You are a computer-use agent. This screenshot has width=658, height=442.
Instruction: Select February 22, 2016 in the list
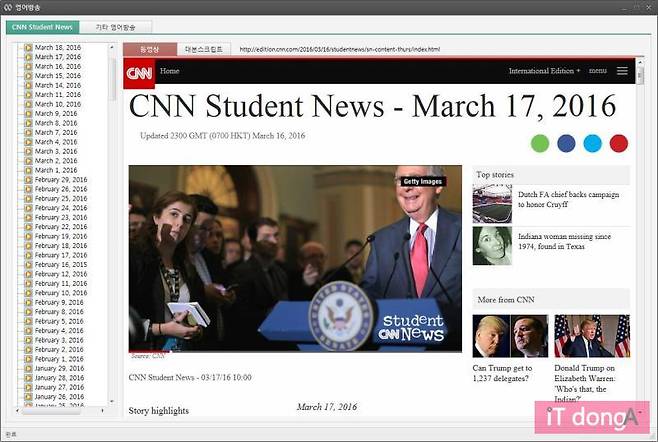[x=61, y=227]
